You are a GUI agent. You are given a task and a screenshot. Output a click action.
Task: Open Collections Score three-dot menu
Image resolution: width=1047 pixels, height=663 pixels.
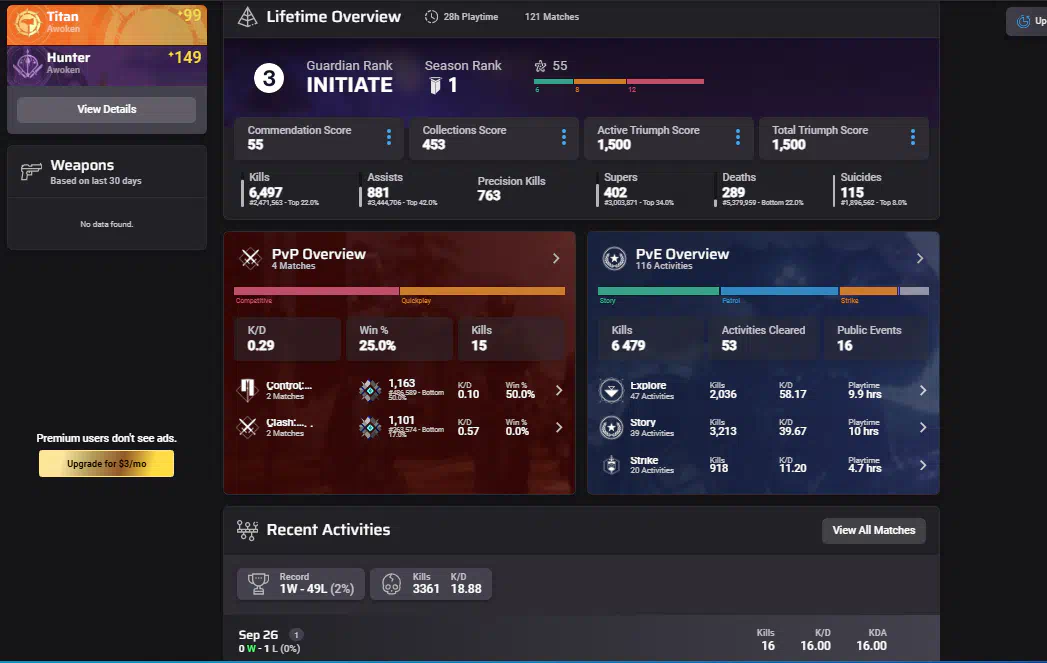564,137
